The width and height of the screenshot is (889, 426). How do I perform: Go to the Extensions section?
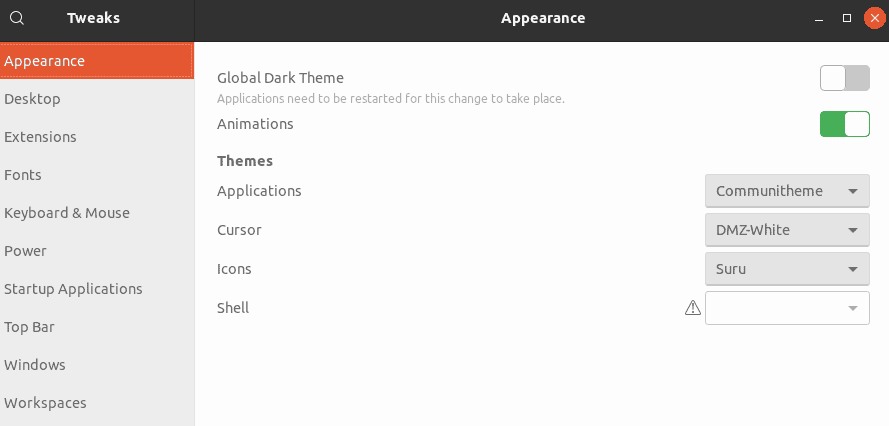click(97, 137)
